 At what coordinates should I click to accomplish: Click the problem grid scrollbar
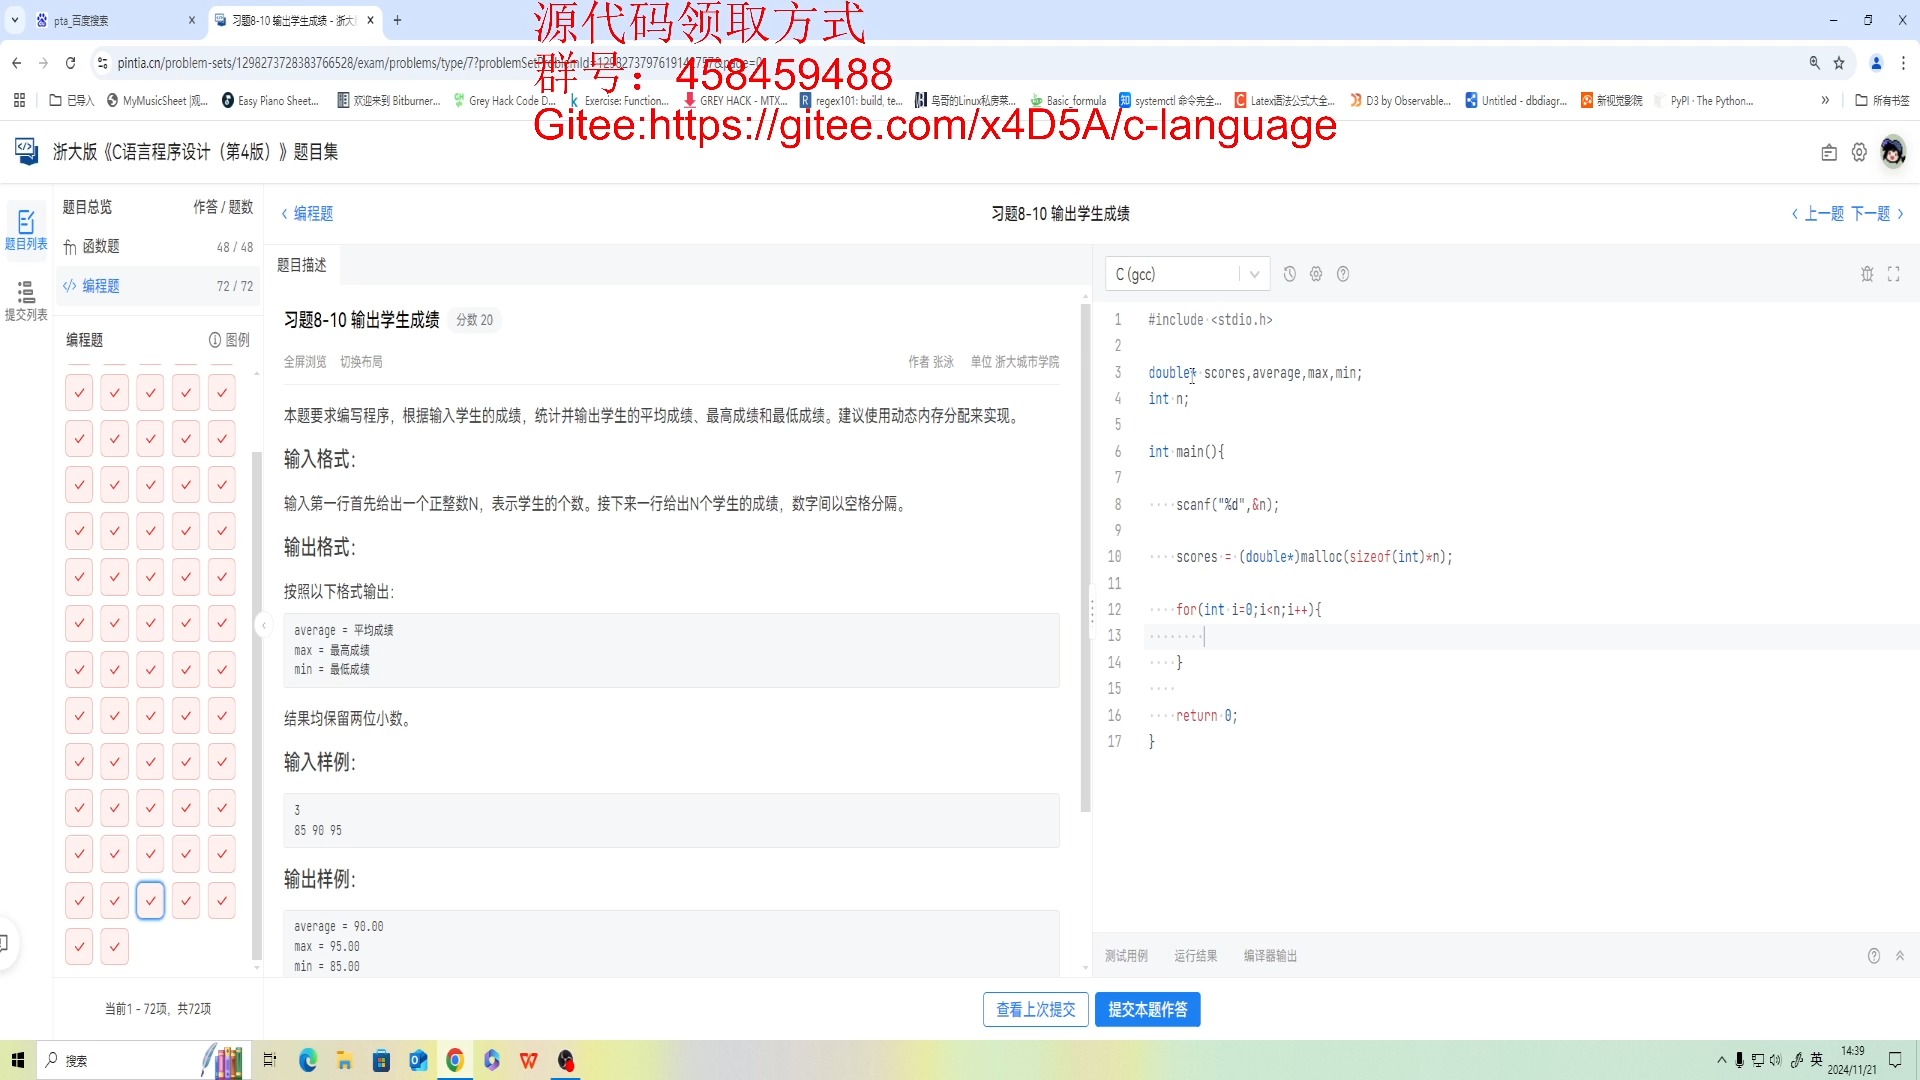coord(257,706)
